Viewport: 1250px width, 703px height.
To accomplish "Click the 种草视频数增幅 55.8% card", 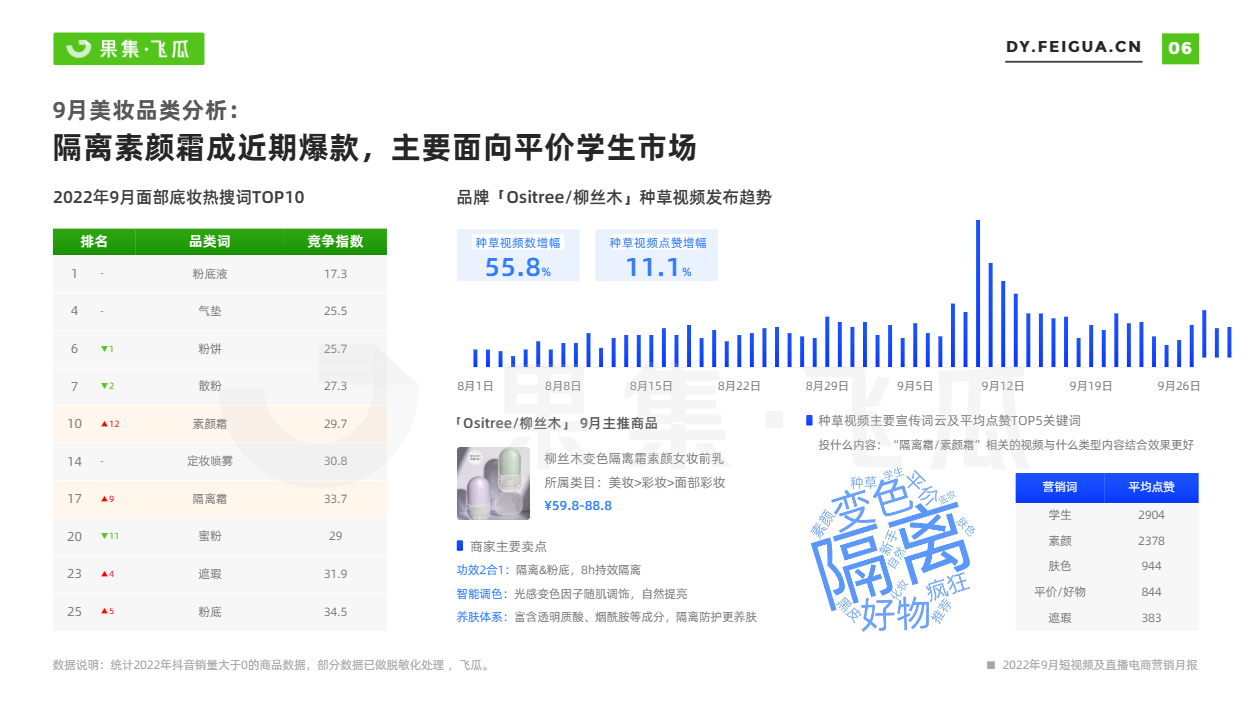I will [x=518, y=256].
